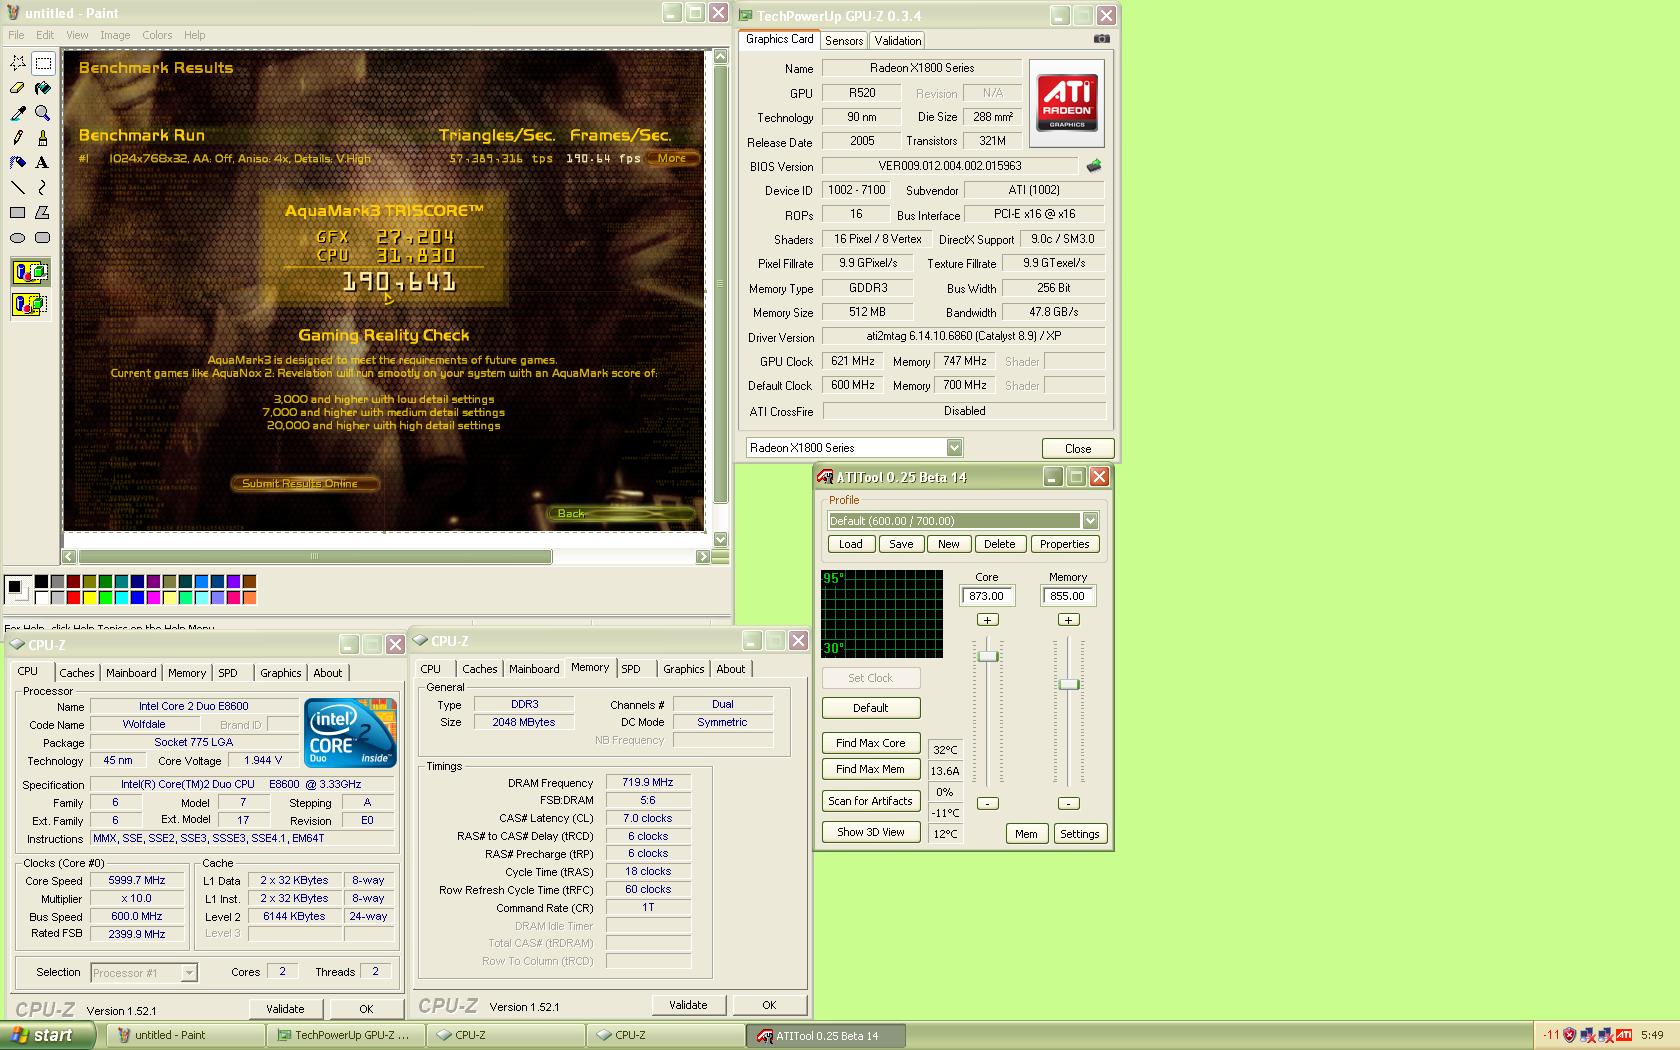
Task: Select the Curve tool in Paint
Action: [x=43, y=187]
